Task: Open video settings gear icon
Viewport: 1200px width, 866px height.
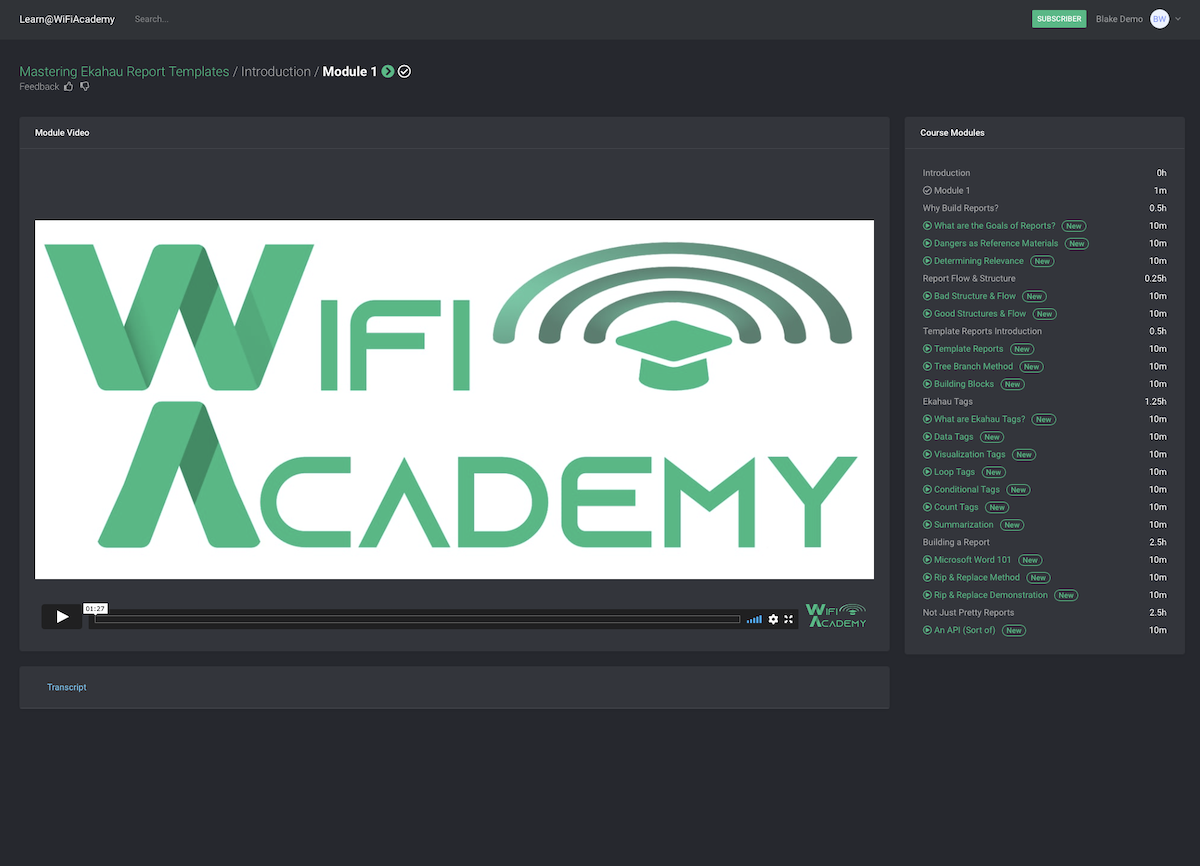Action: (773, 619)
